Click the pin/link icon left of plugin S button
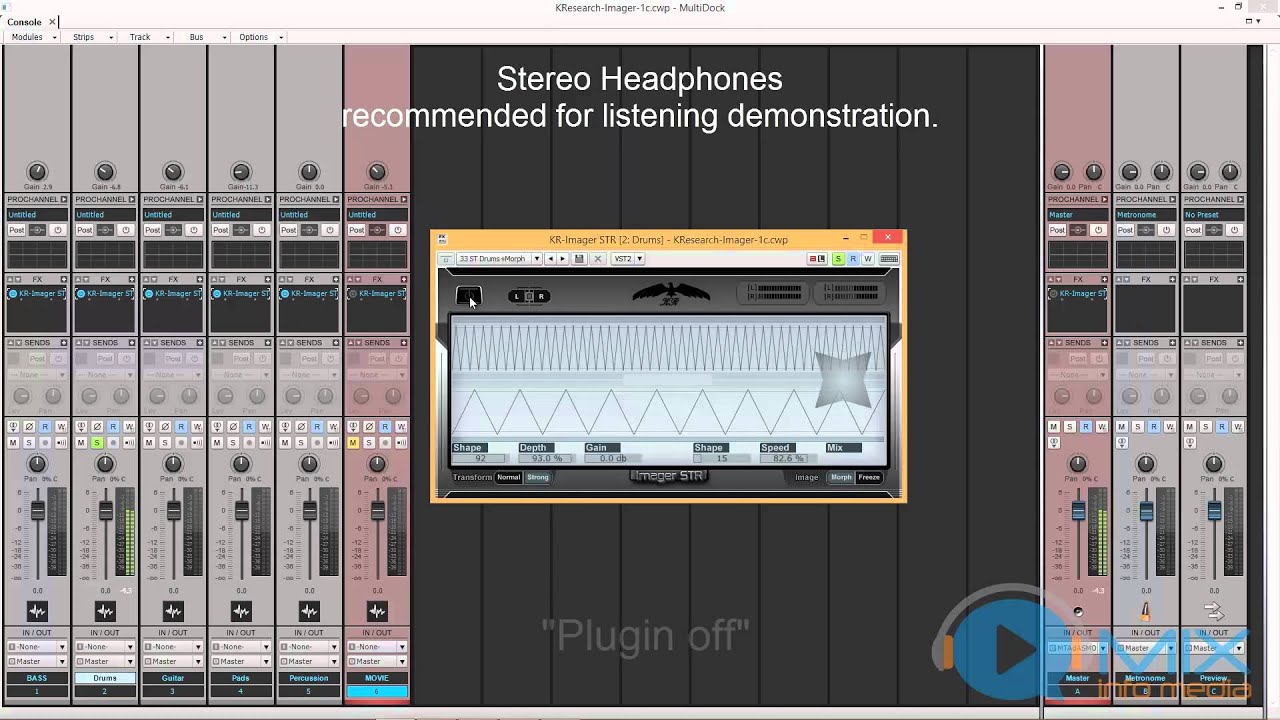This screenshot has height=720, width=1280. (817, 259)
